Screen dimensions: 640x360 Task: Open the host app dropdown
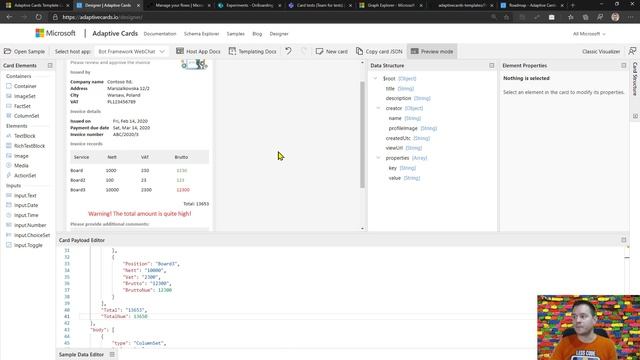[x=131, y=51]
